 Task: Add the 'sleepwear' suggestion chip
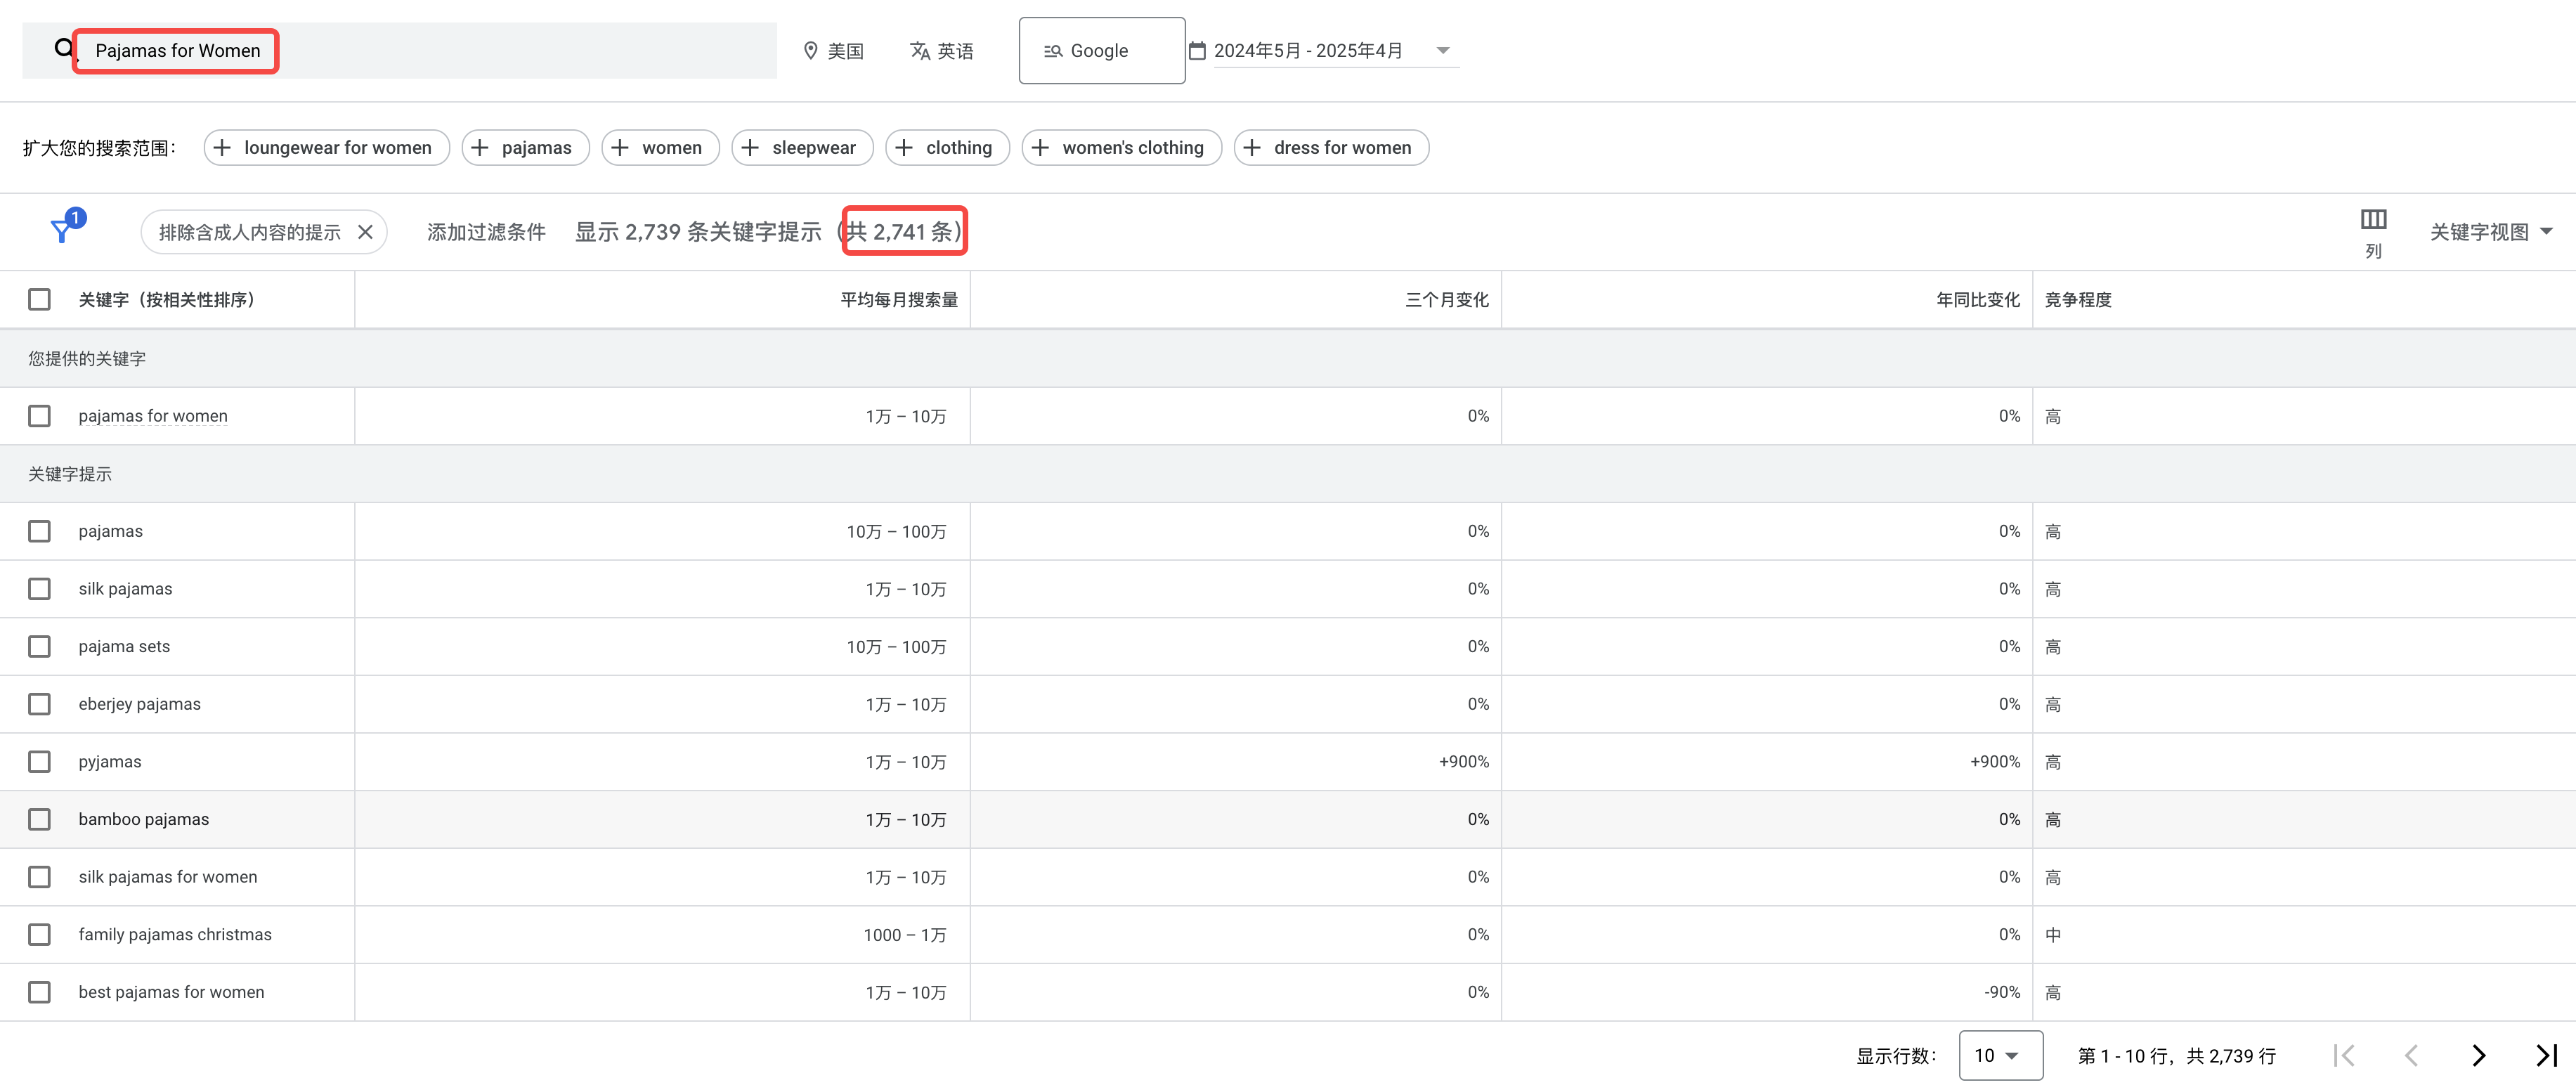coord(802,148)
